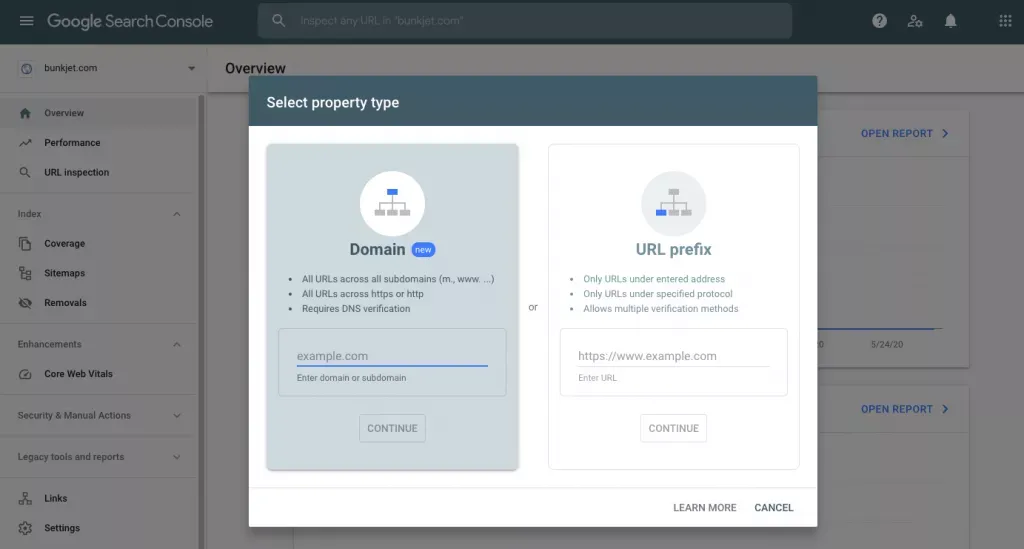Image resolution: width=1024 pixels, height=549 pixels.
Task: Open the hamburger main menu
Action: pos(26,21)
